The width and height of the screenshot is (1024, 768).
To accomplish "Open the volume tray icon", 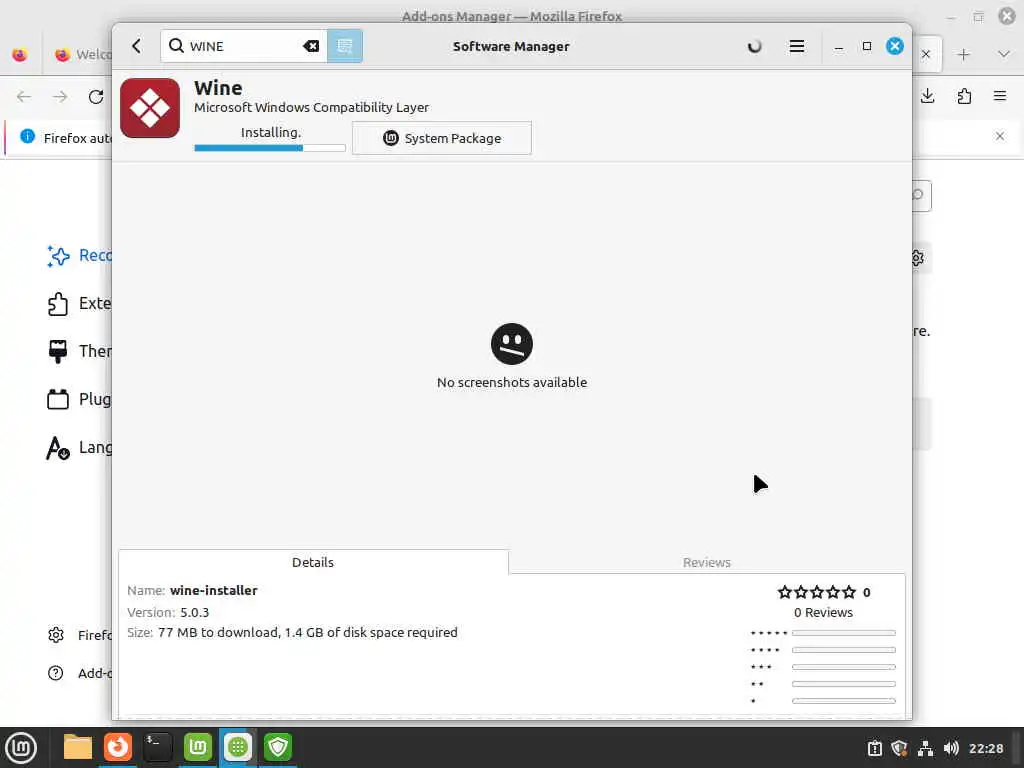I will (951, 748).
